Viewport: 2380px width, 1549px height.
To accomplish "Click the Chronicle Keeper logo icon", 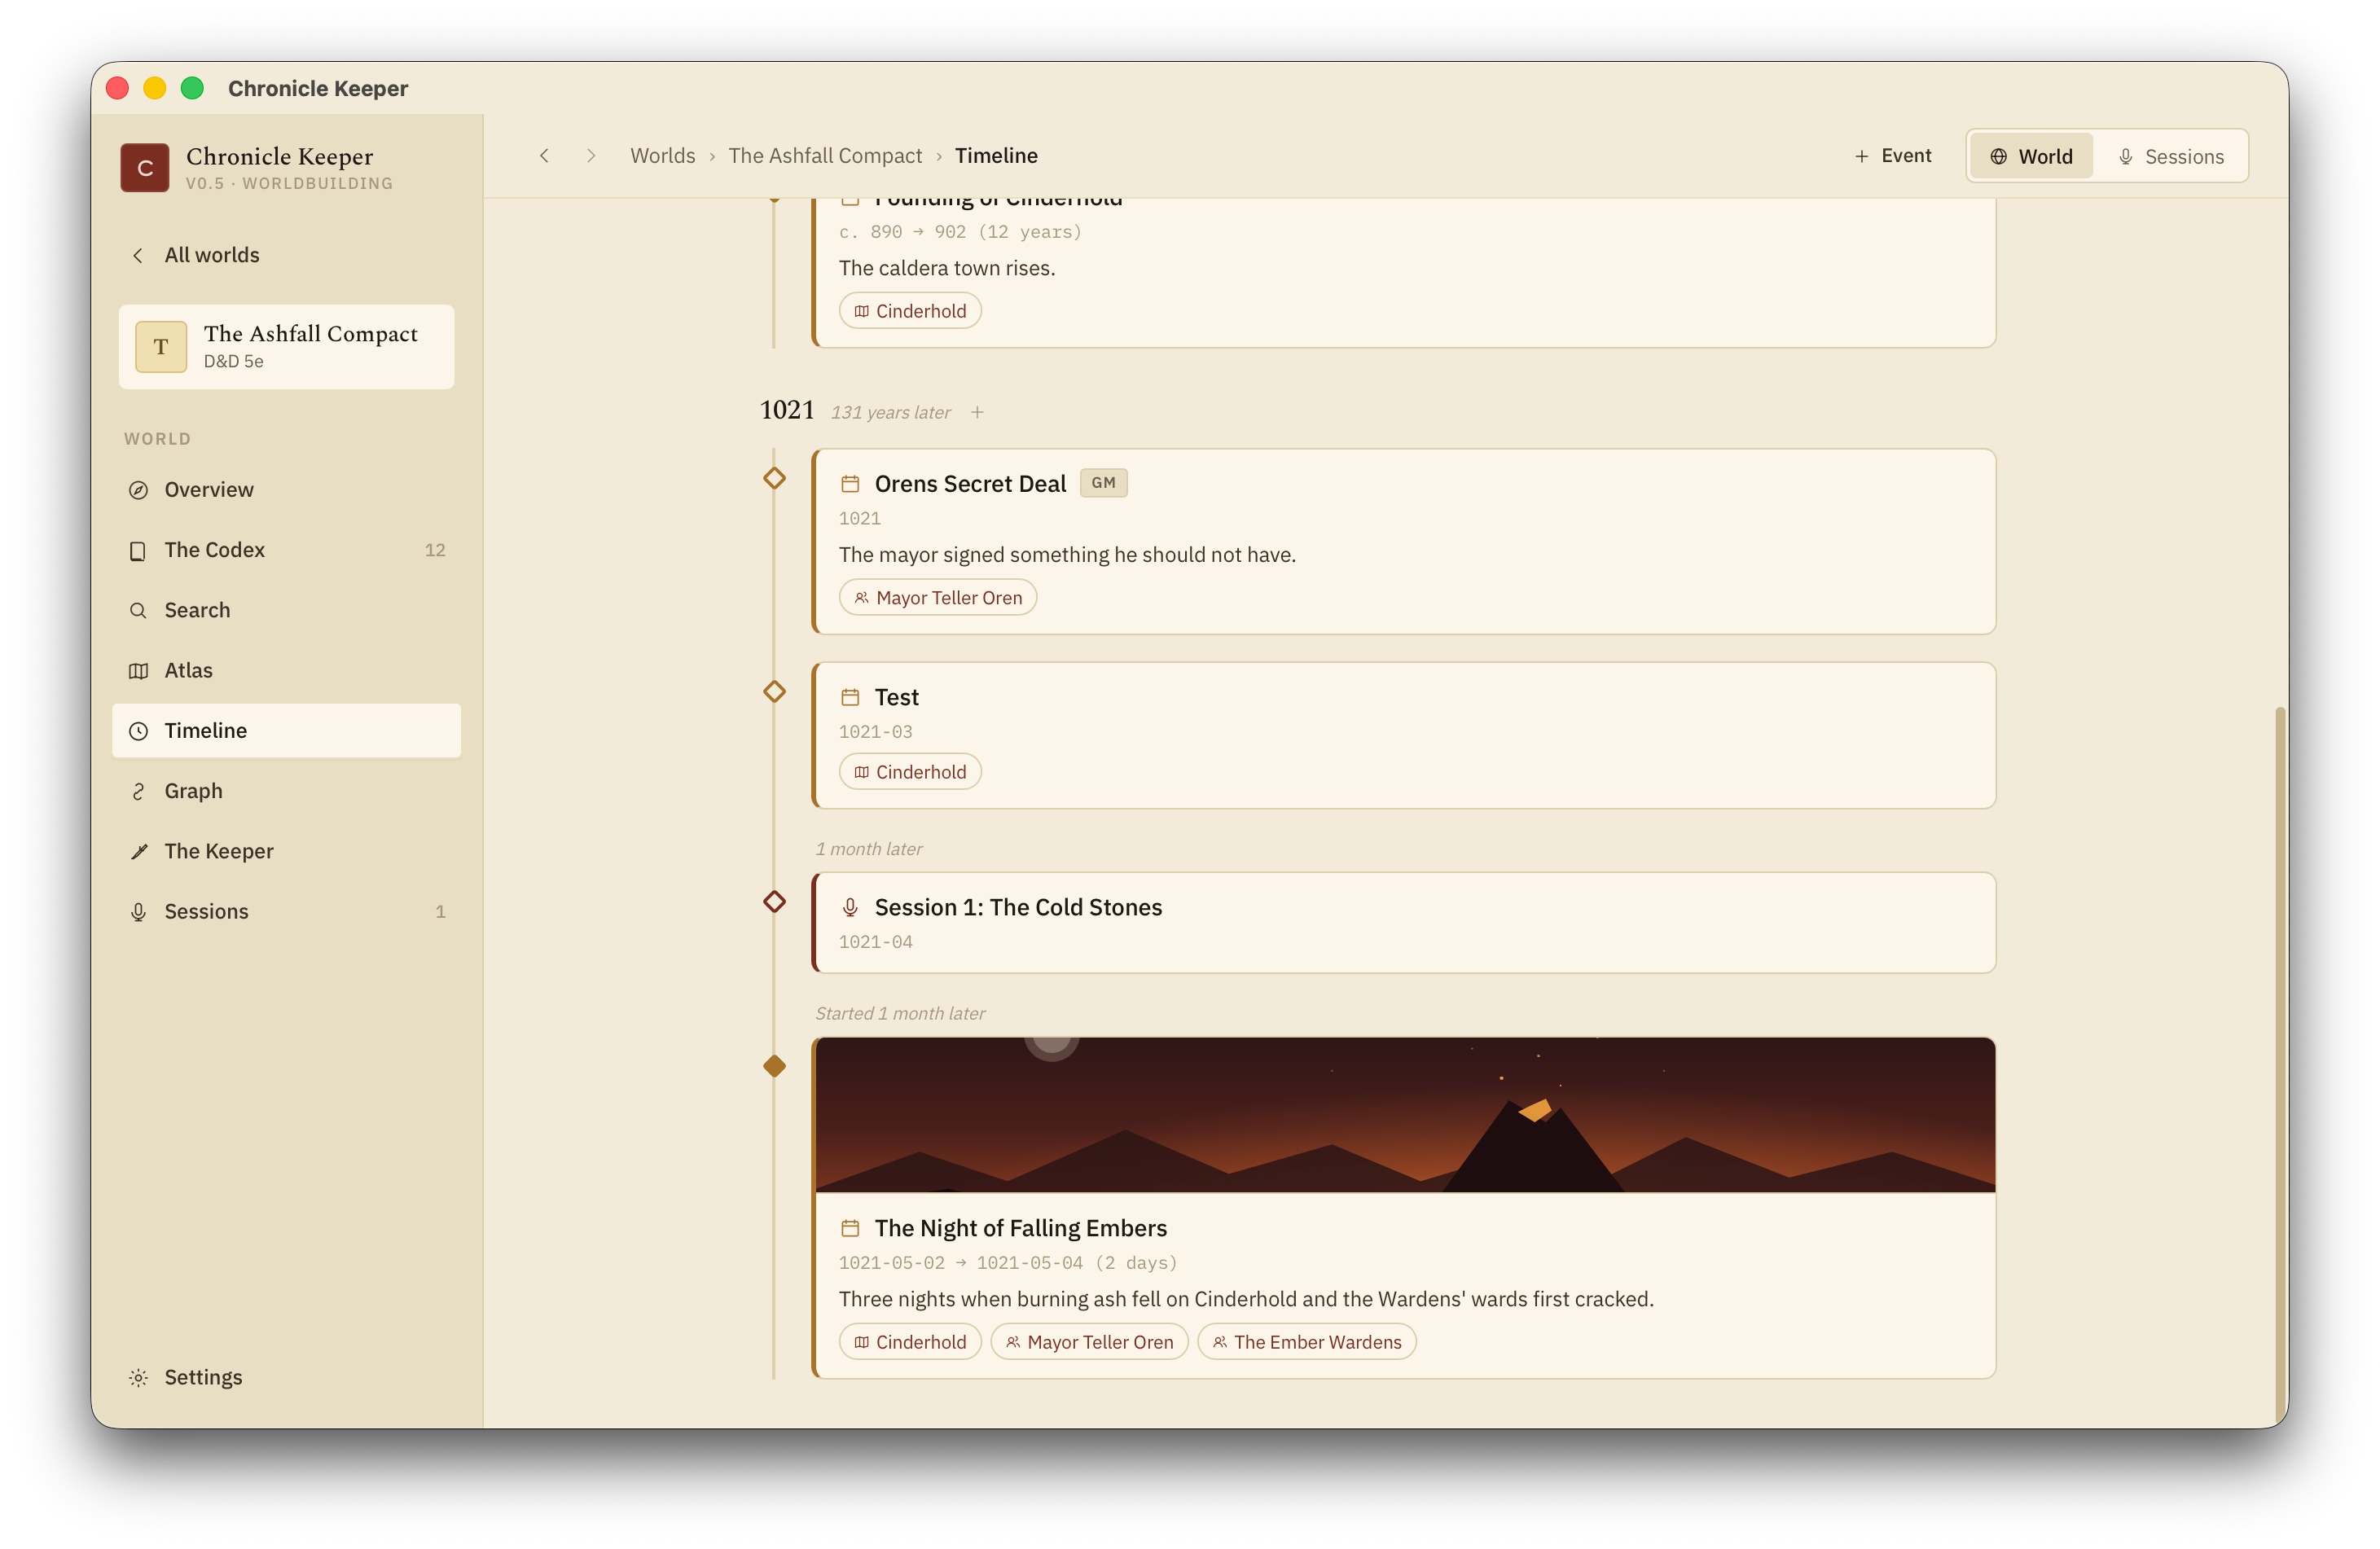I will pyautogui.click(x=145, y=167).
